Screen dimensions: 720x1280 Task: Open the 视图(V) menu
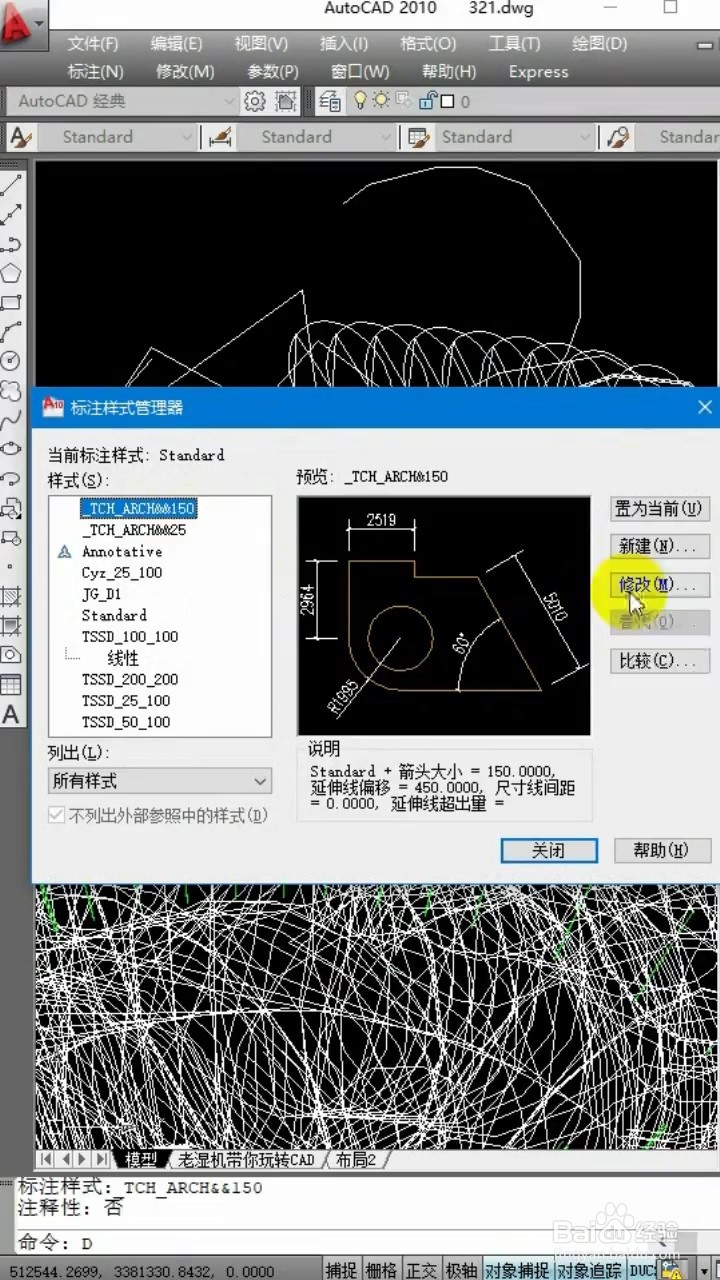point(261,44)
